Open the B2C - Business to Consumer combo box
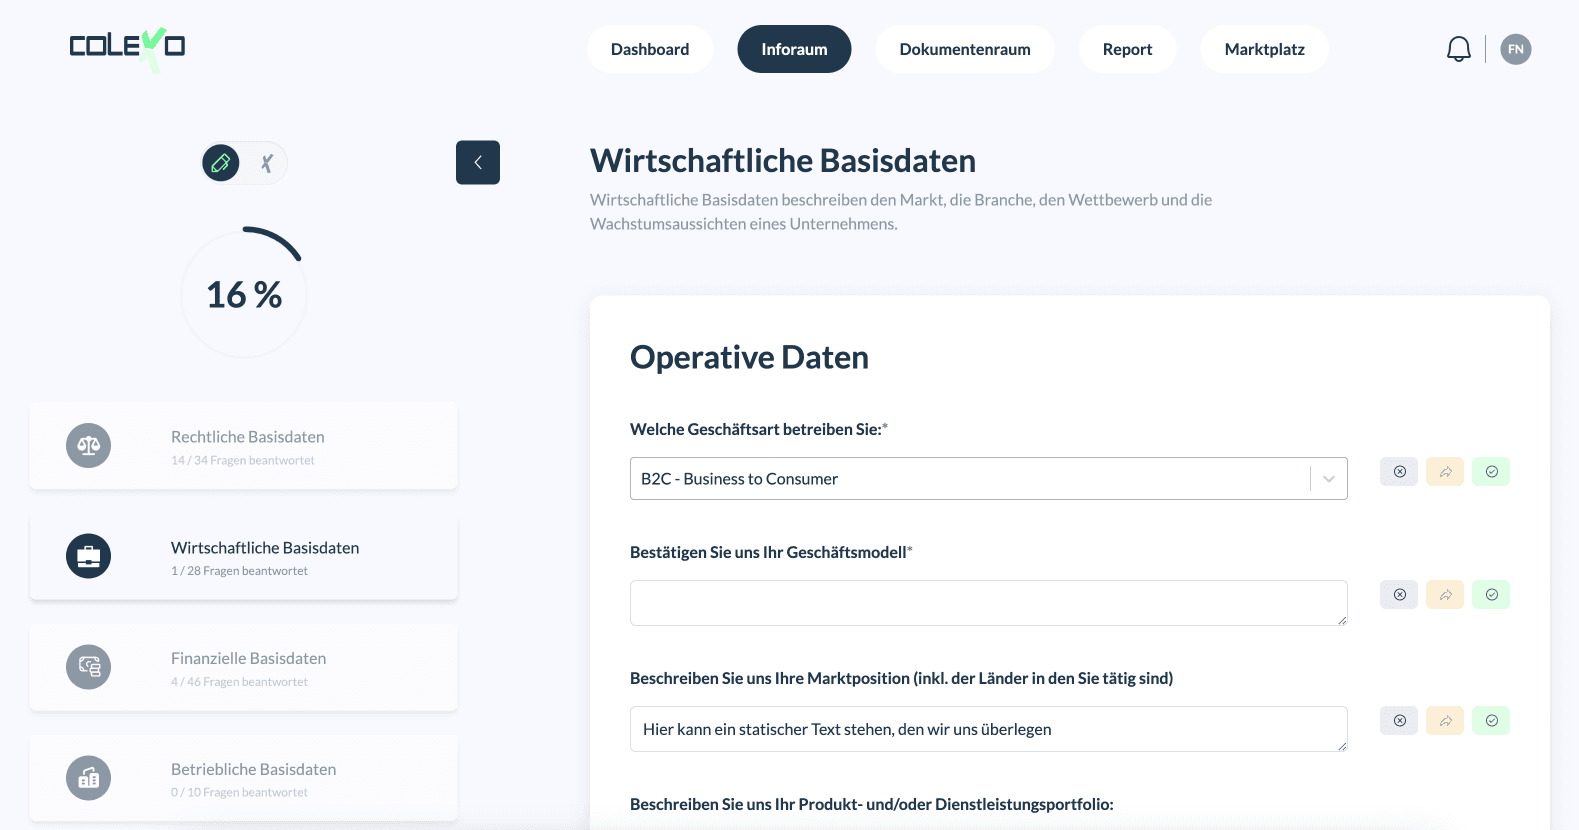Screen dimensions: 1579x830 pyautogui.click(x=988, y=479)
